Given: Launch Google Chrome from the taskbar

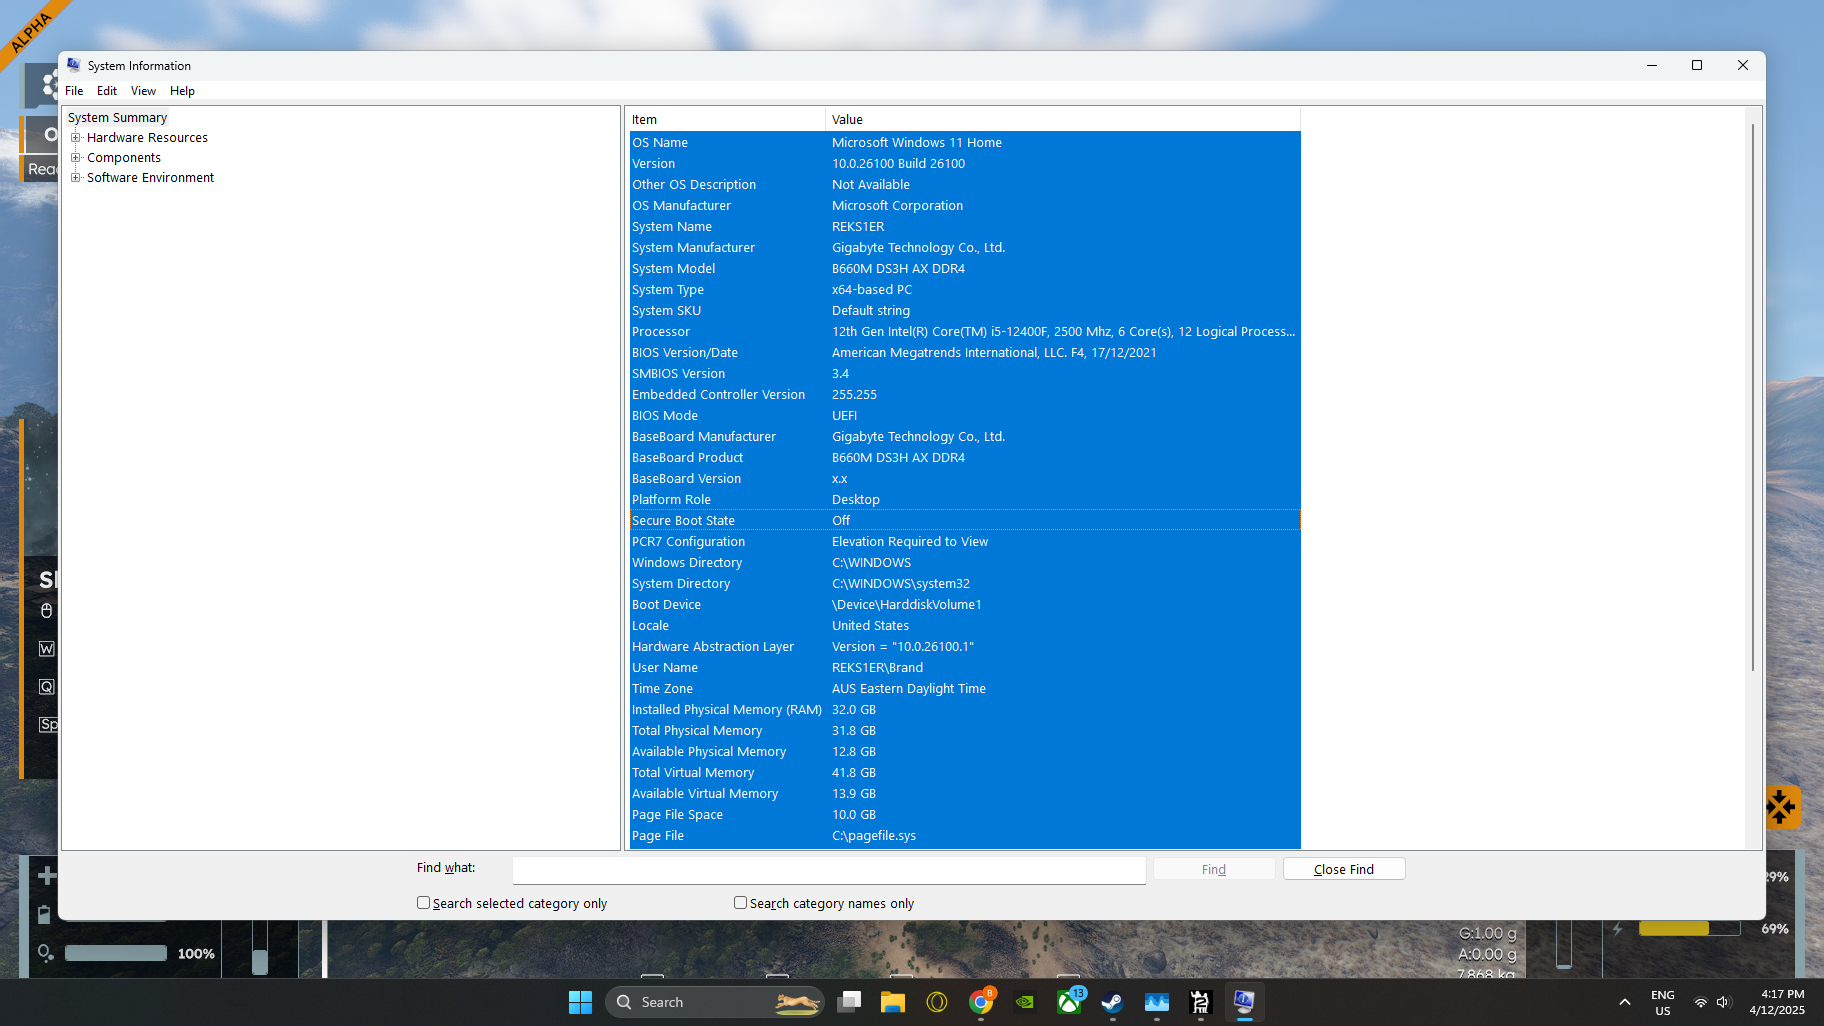Looking at the screenshot, I should click(981, 1002).
